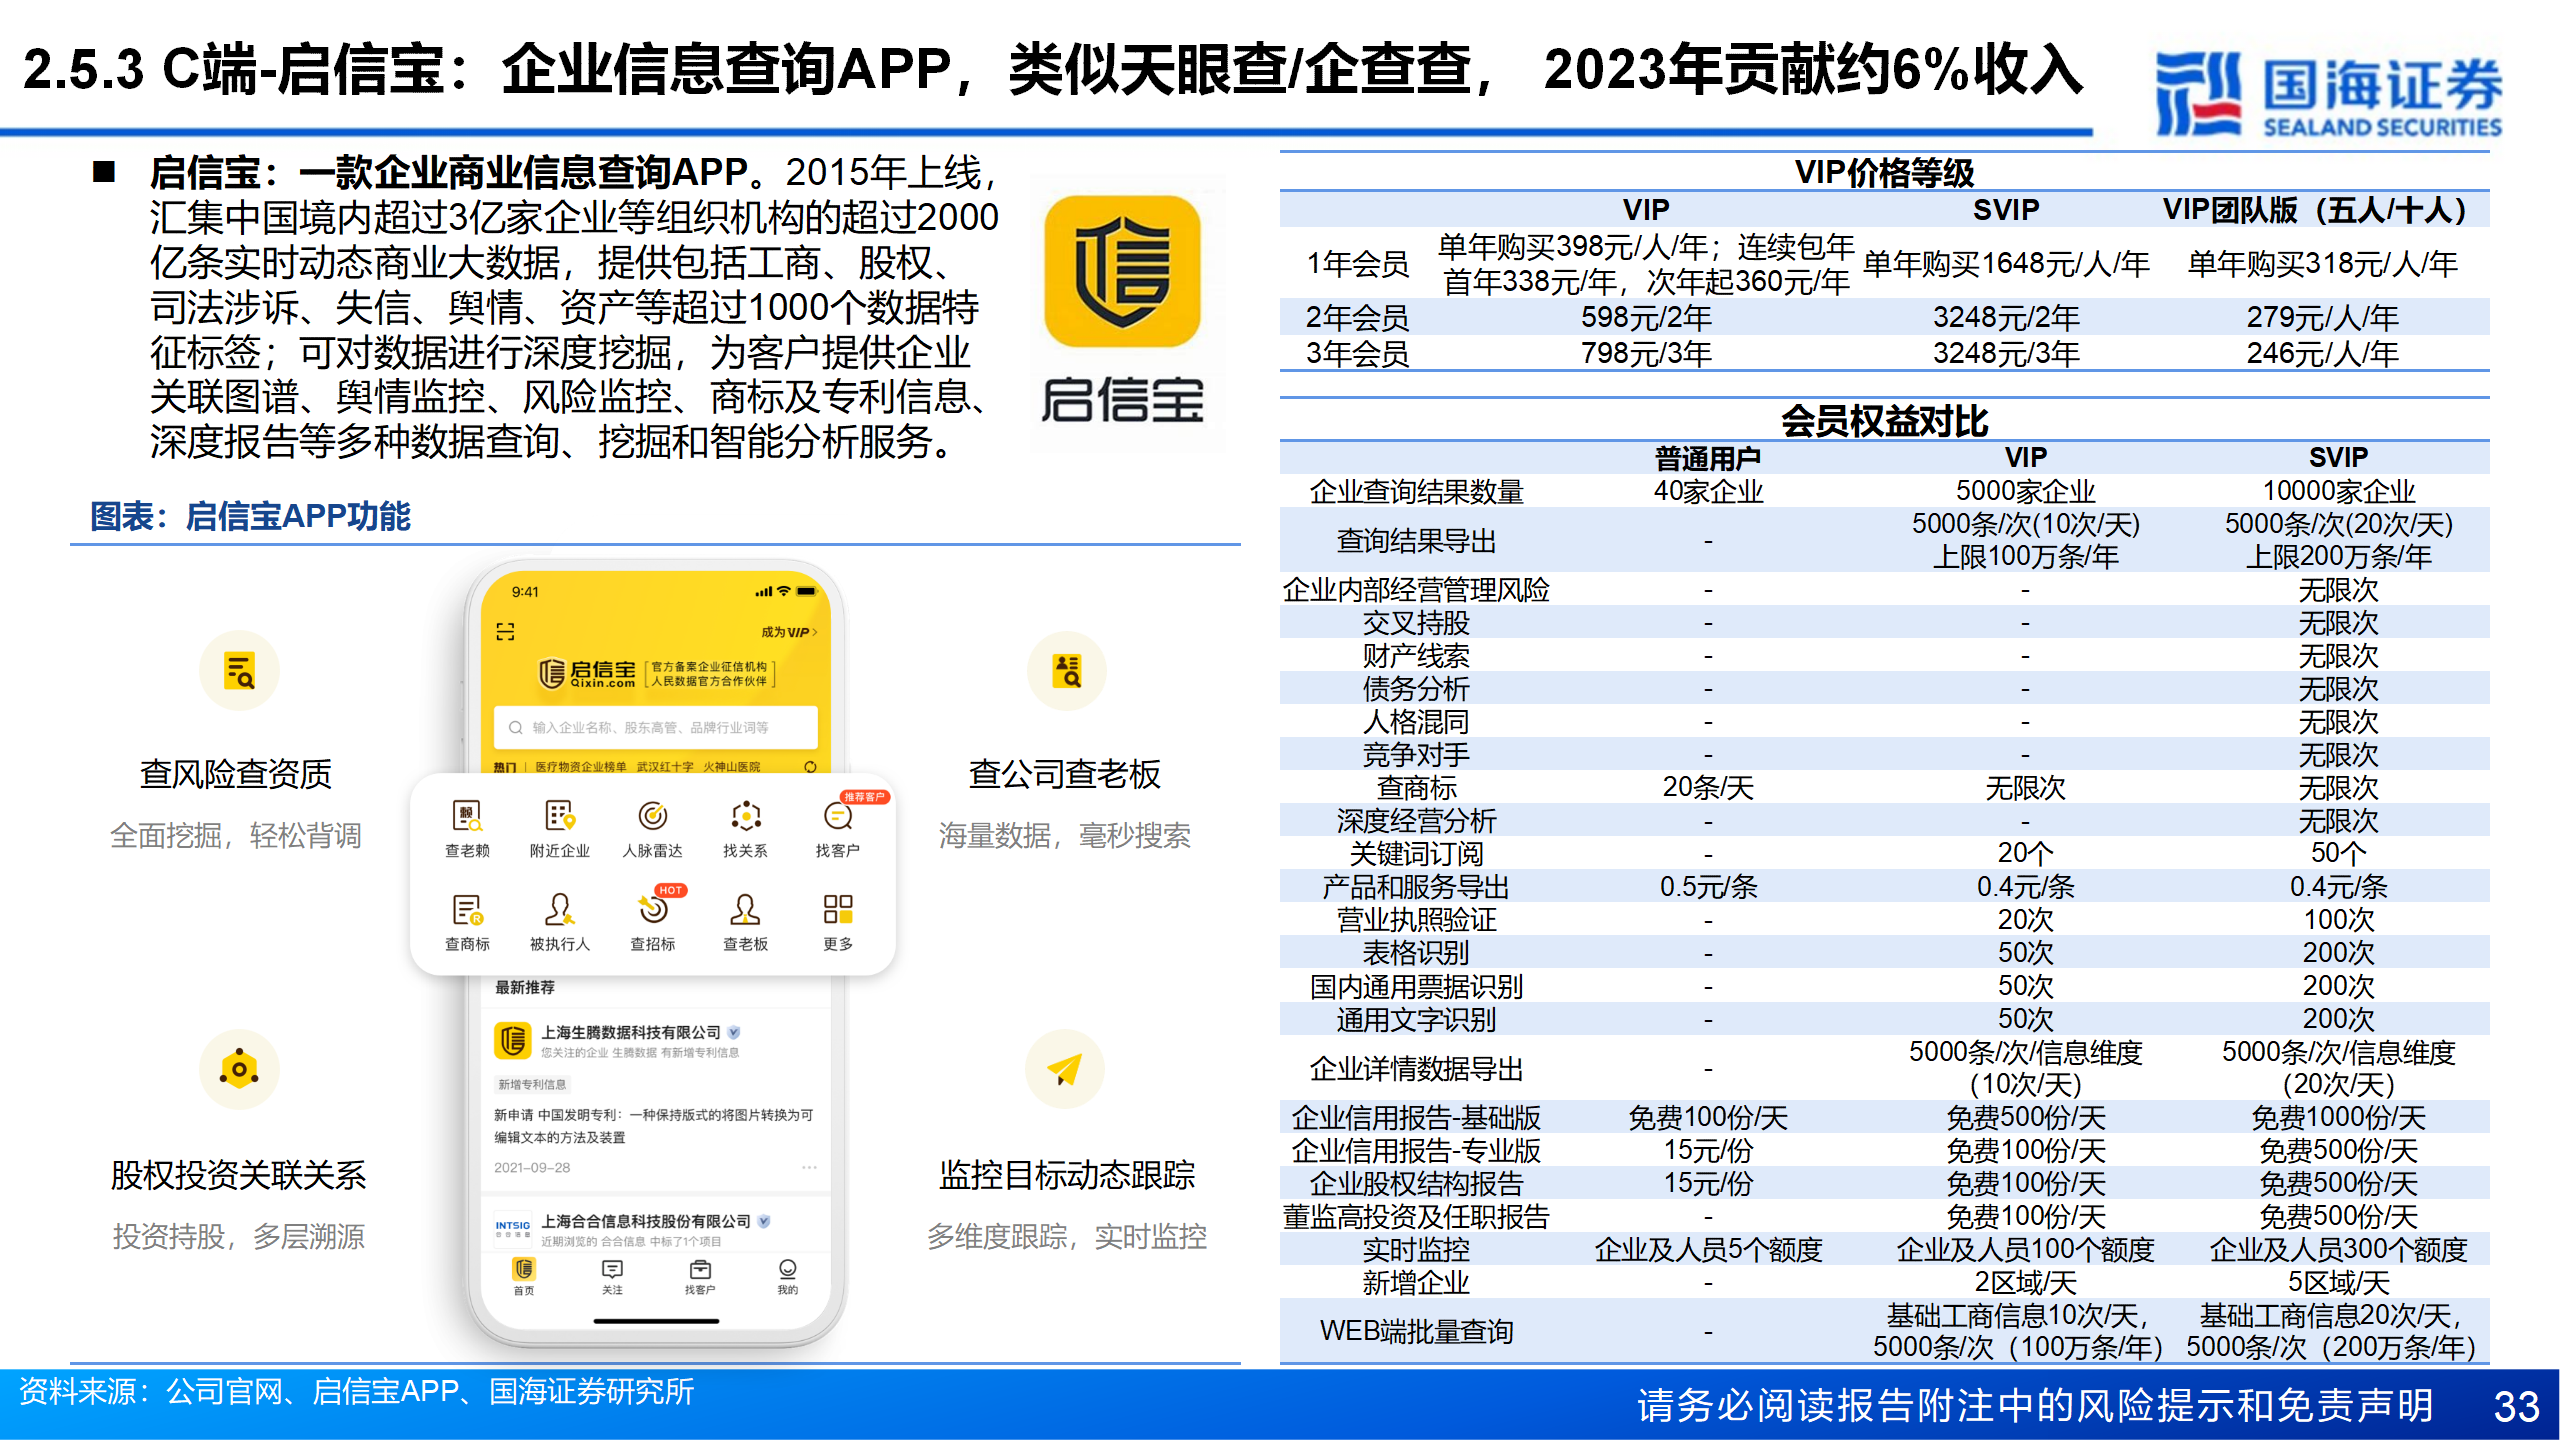Viewport: 2560px width, 1440px height.
Task: Click the 免费1000份/天 cell
Action: [2338, 1118]
